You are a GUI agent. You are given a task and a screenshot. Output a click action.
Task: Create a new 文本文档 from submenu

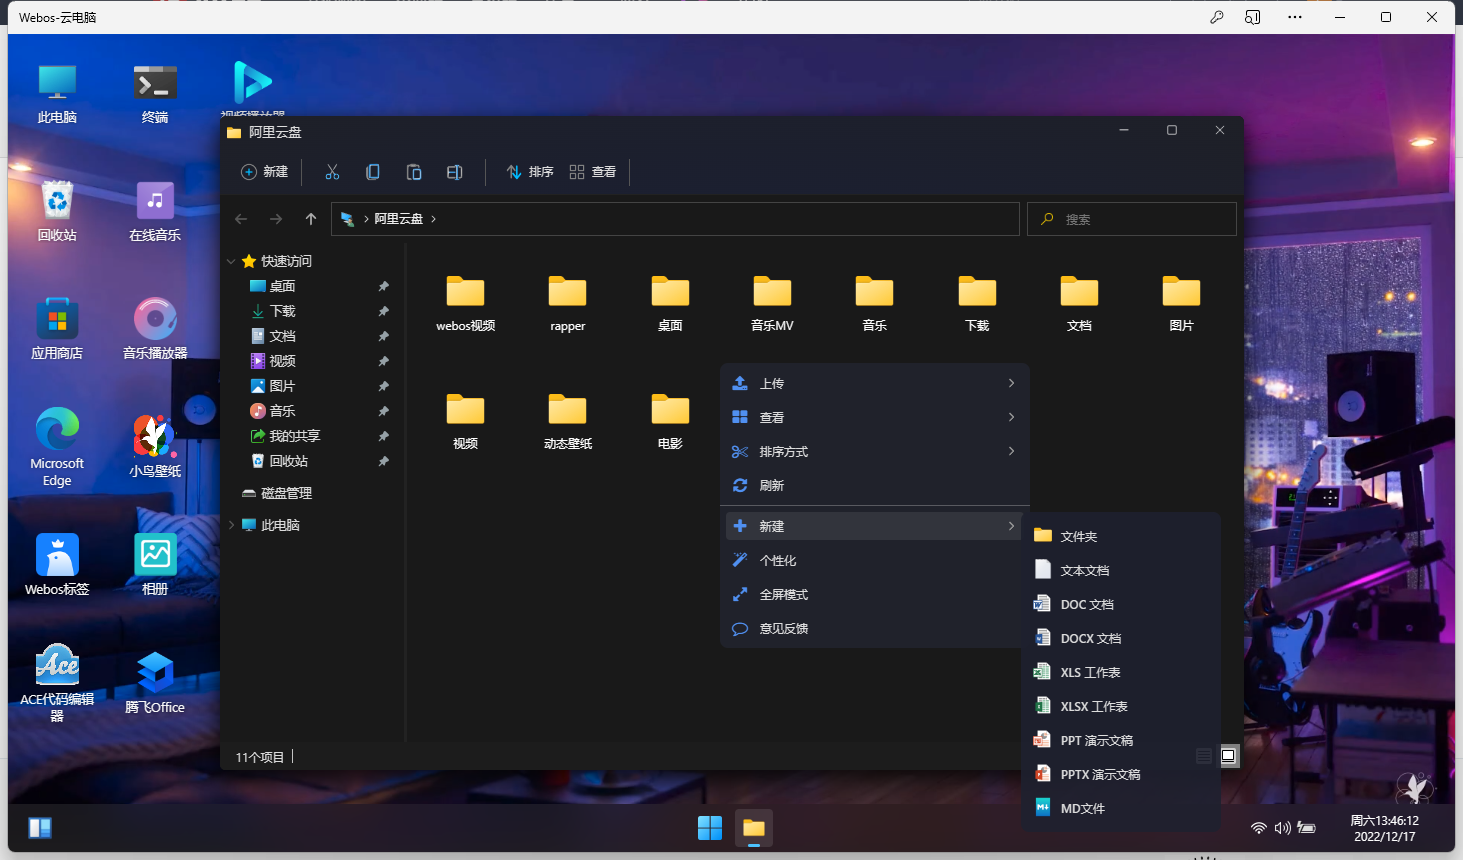click(1121, 570)
